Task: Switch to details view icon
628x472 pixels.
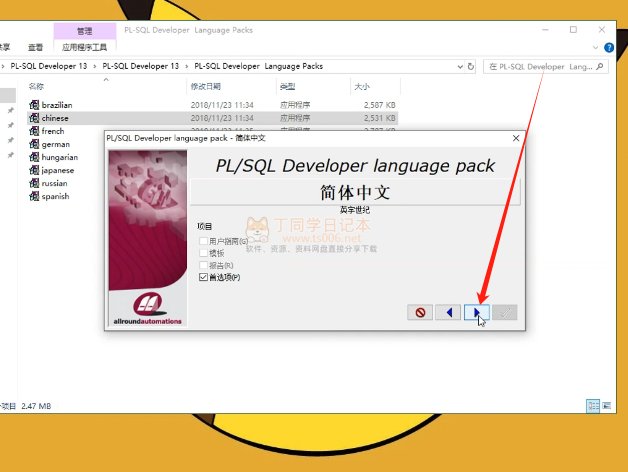Action: pyautogui.click(x=593, y=406)
